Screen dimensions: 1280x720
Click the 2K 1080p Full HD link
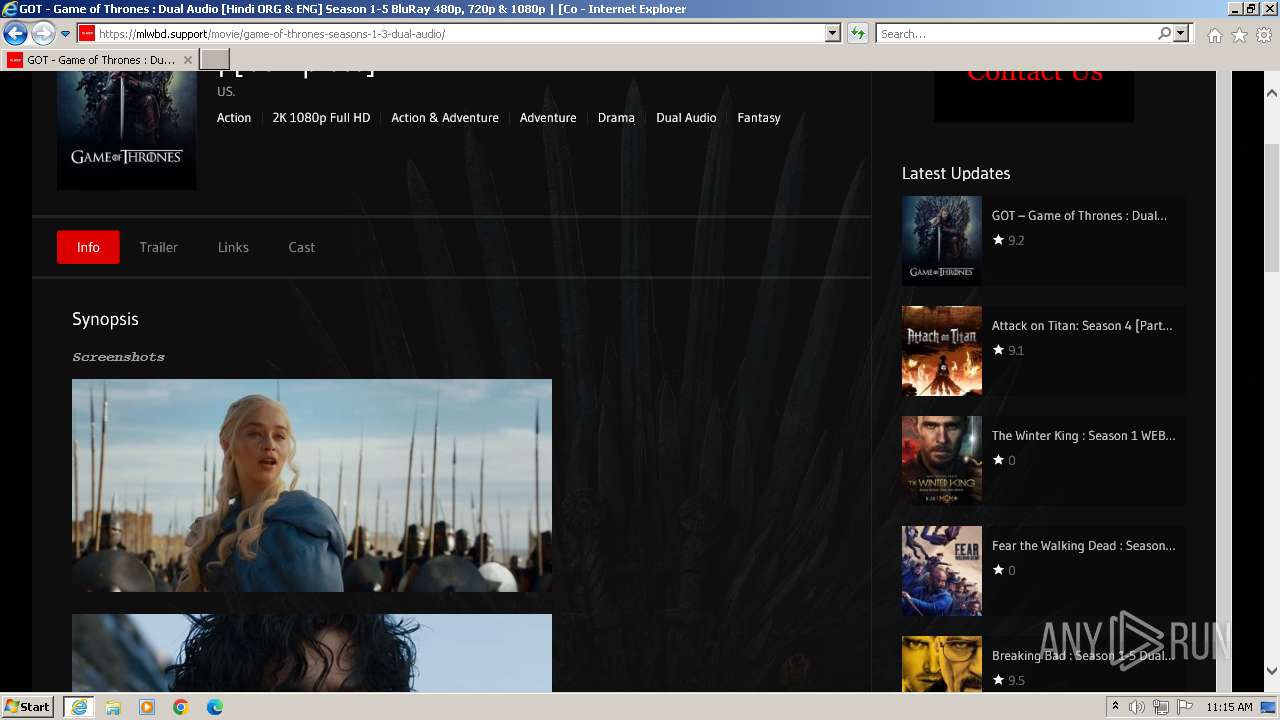(321, 117)
